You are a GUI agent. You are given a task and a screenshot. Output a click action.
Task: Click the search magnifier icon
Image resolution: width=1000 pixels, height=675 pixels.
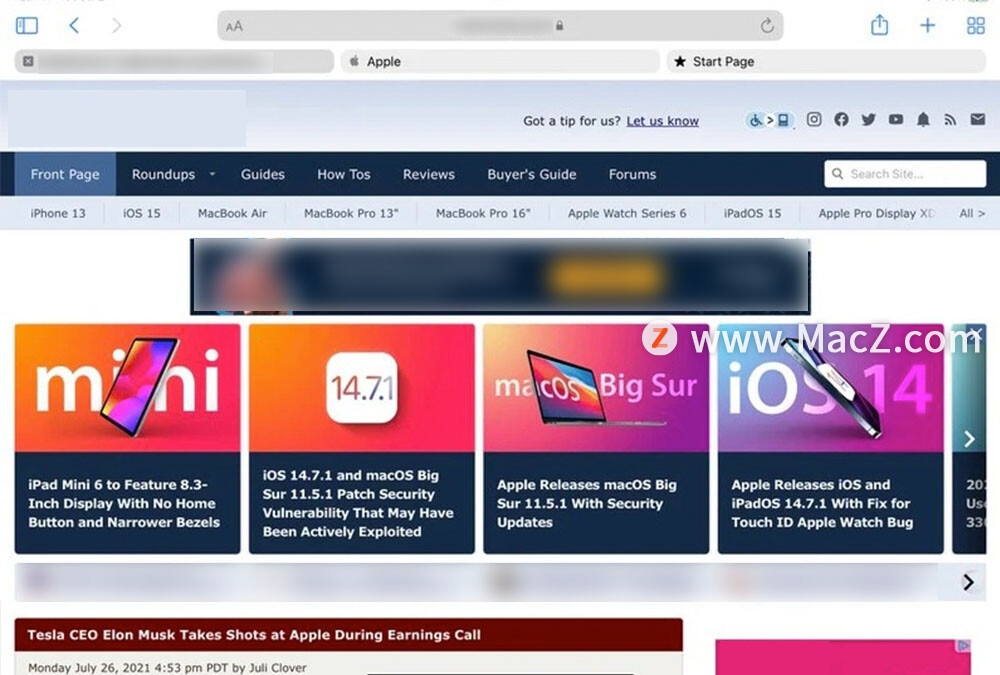coord(837,174)
